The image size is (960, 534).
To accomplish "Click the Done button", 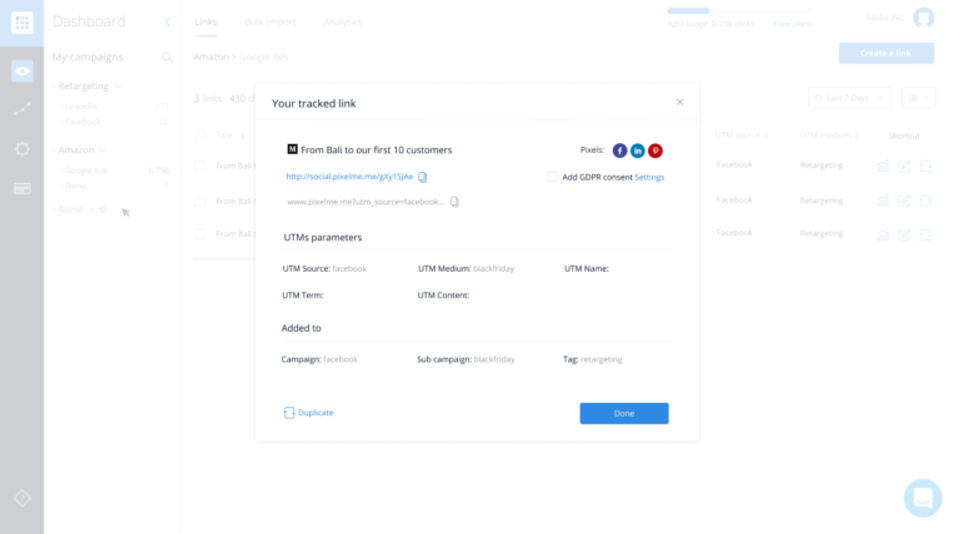I will tap(624, 413).
